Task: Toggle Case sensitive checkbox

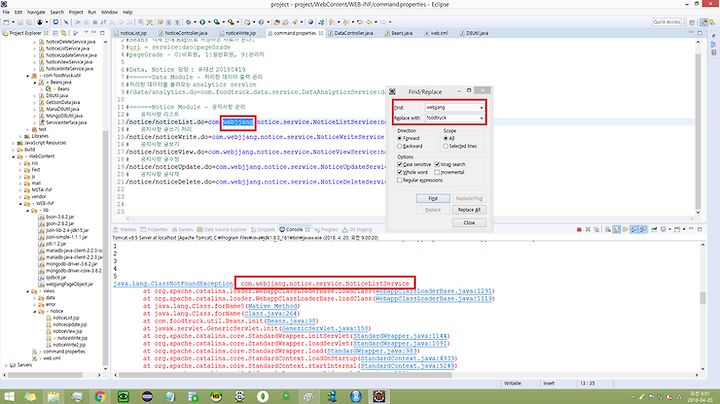Action: point(399,164)
